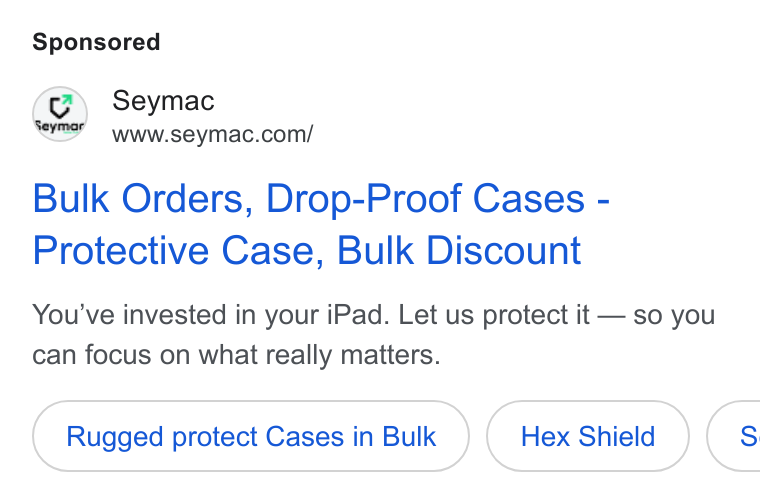Click the partially visible chip beside Hex Shield
760x504 pixels.
pyautogui.click(x=734, y=436)
